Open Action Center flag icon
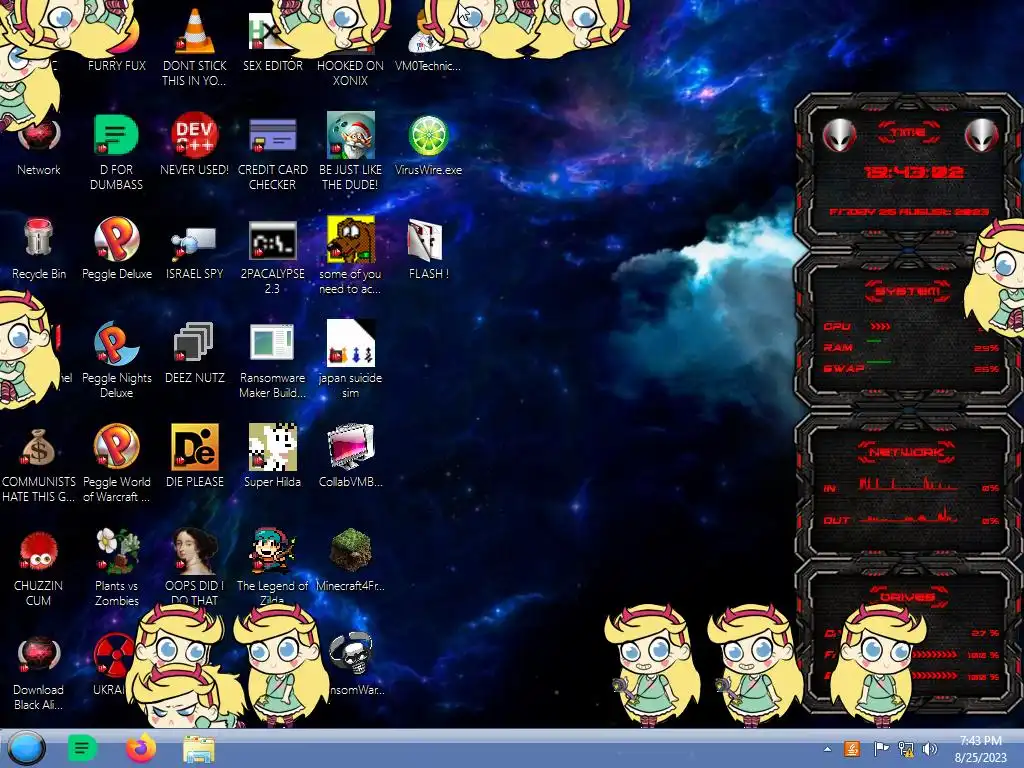1024x768 pixels. 881,749
